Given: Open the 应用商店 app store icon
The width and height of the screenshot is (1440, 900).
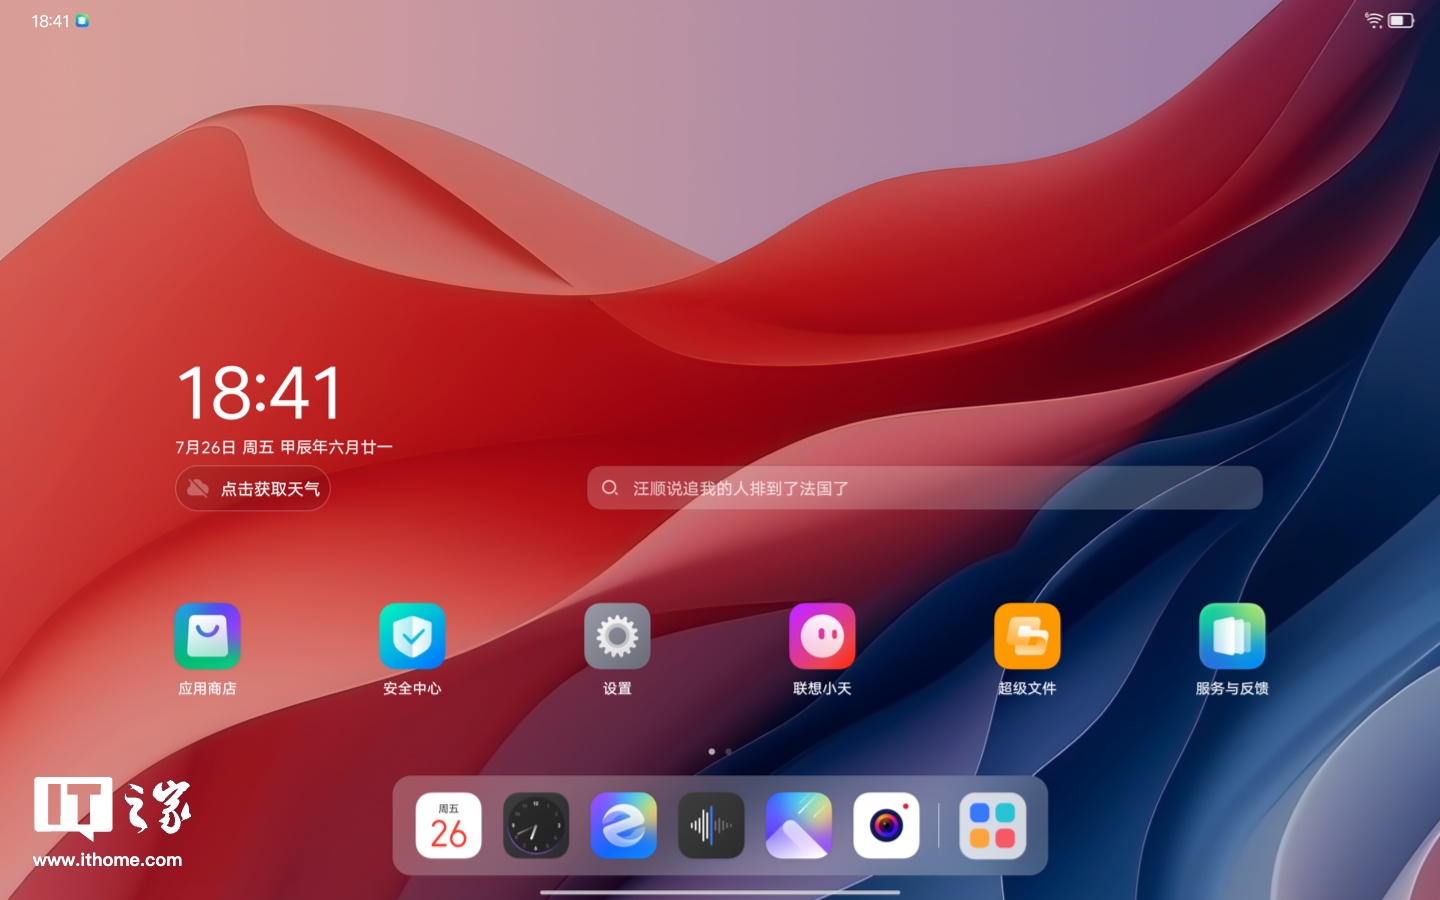Looking at the screenshot, I should pyautogui.click(x=207, y=636).
